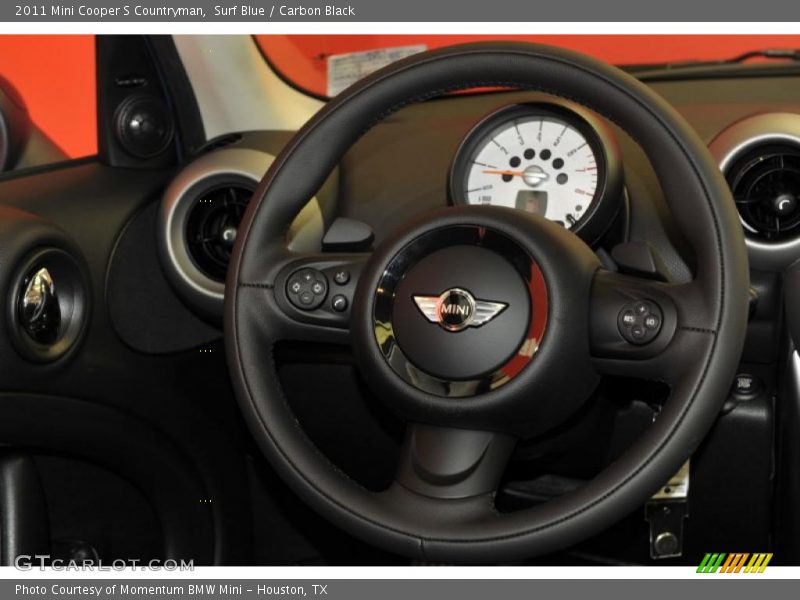Click the chrome door handle on the left
800x600 pixels.
(41, 304)
